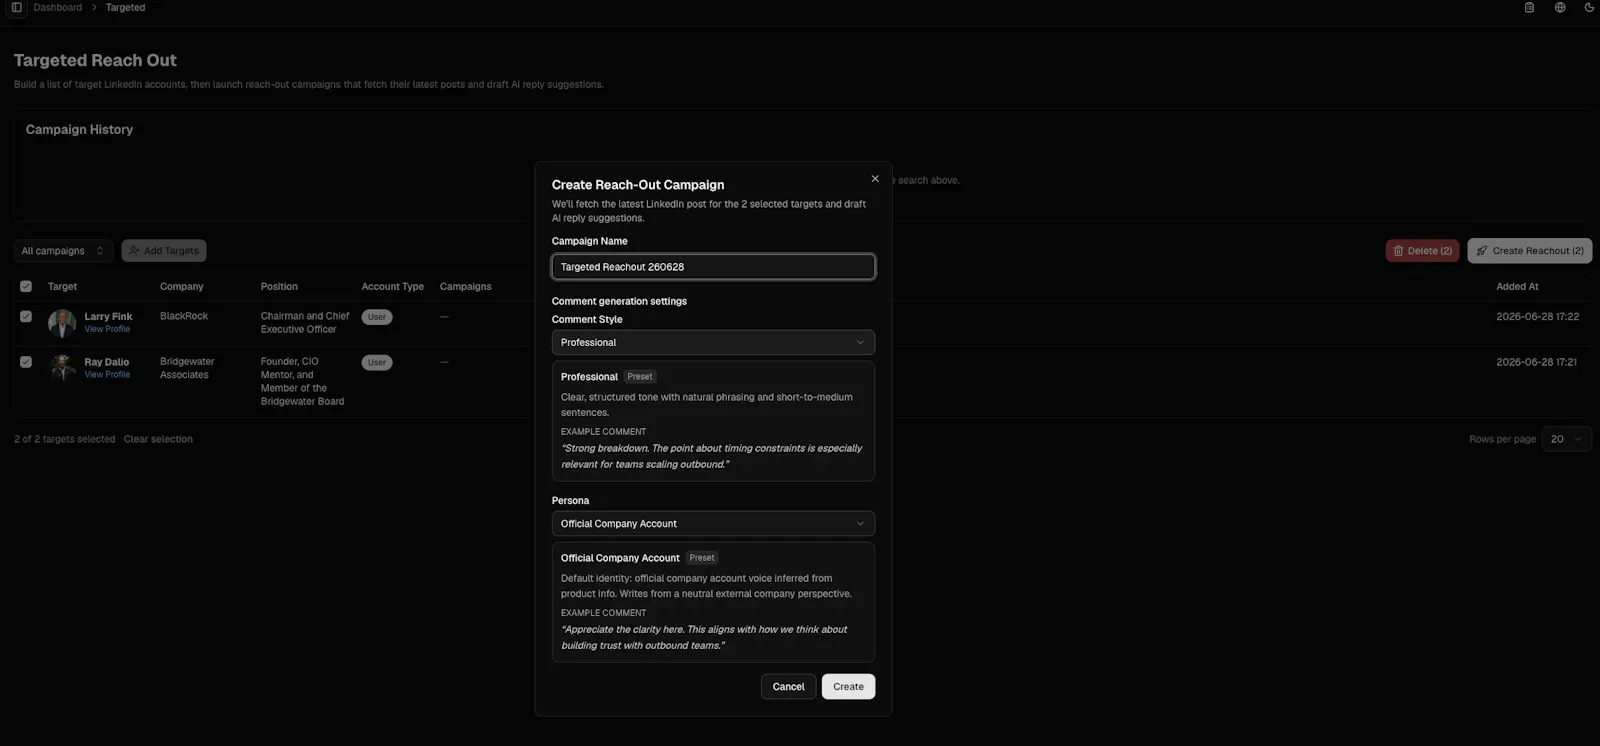The width and height of the screenshot is (1600, 746).
Task: Click the Company column header
Action: tap(181, 286)
